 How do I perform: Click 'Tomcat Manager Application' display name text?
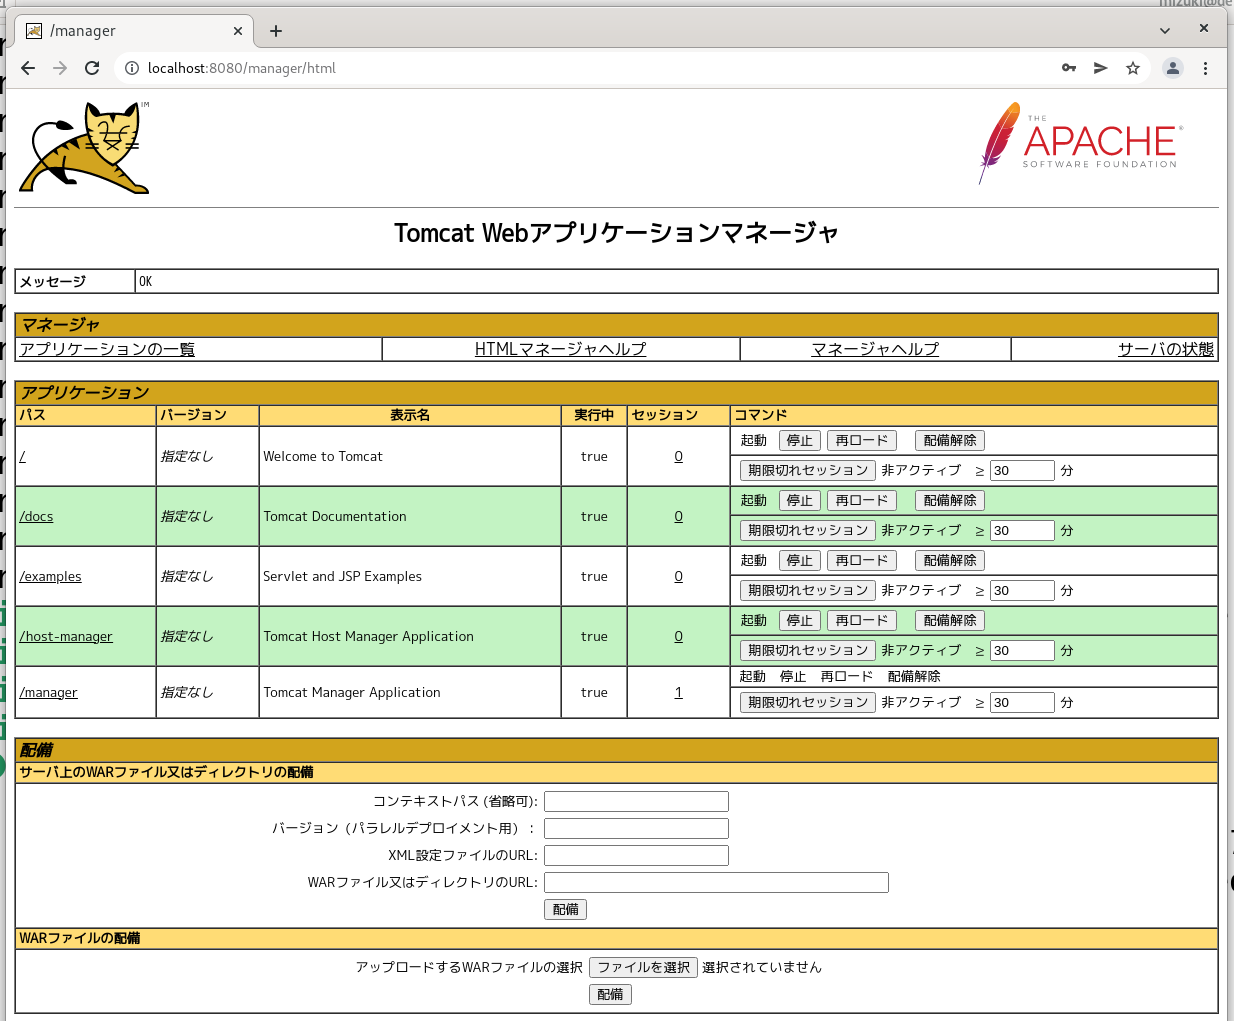(x=352, y=692)
